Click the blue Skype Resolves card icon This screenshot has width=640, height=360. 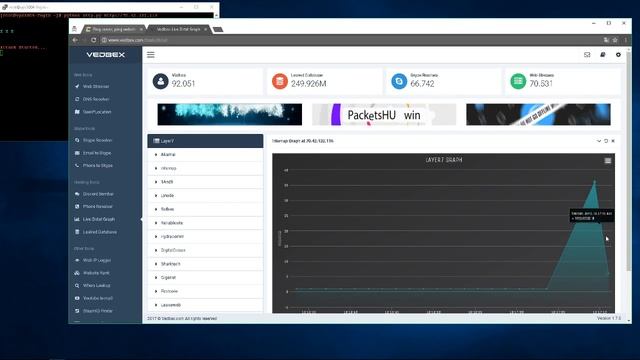[x=399, y=81]
